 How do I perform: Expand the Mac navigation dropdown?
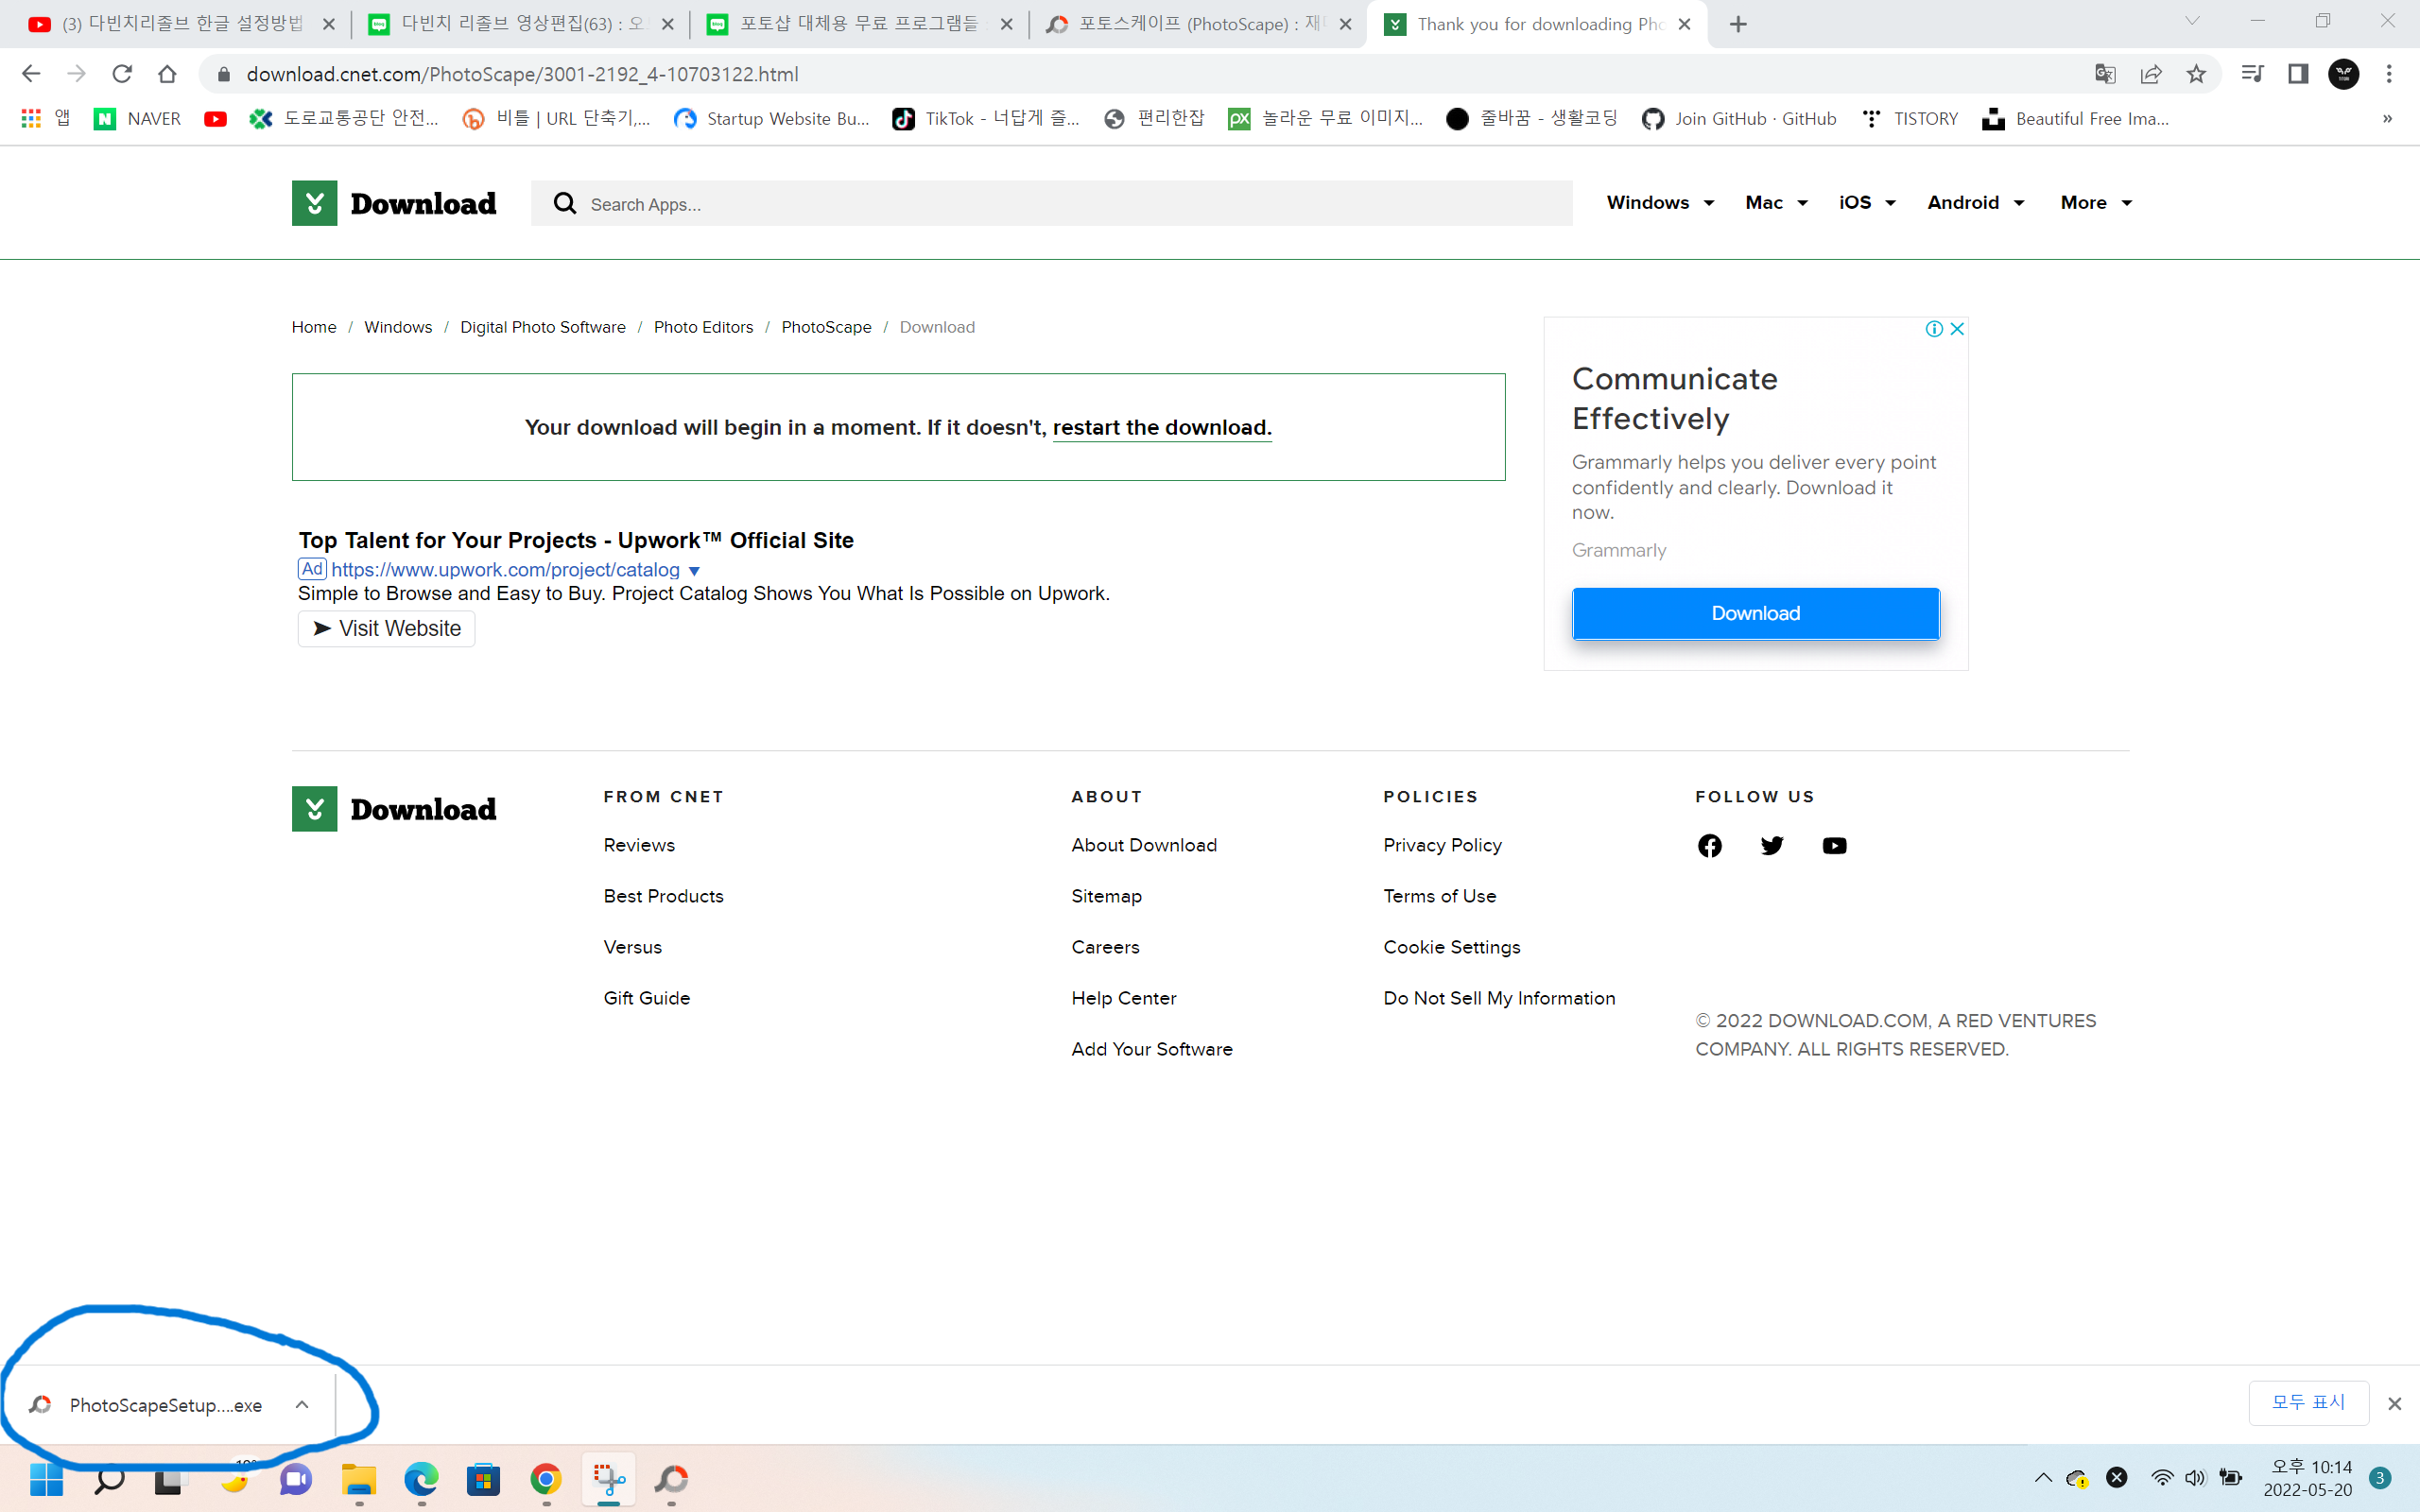(x=1776, y=203)
